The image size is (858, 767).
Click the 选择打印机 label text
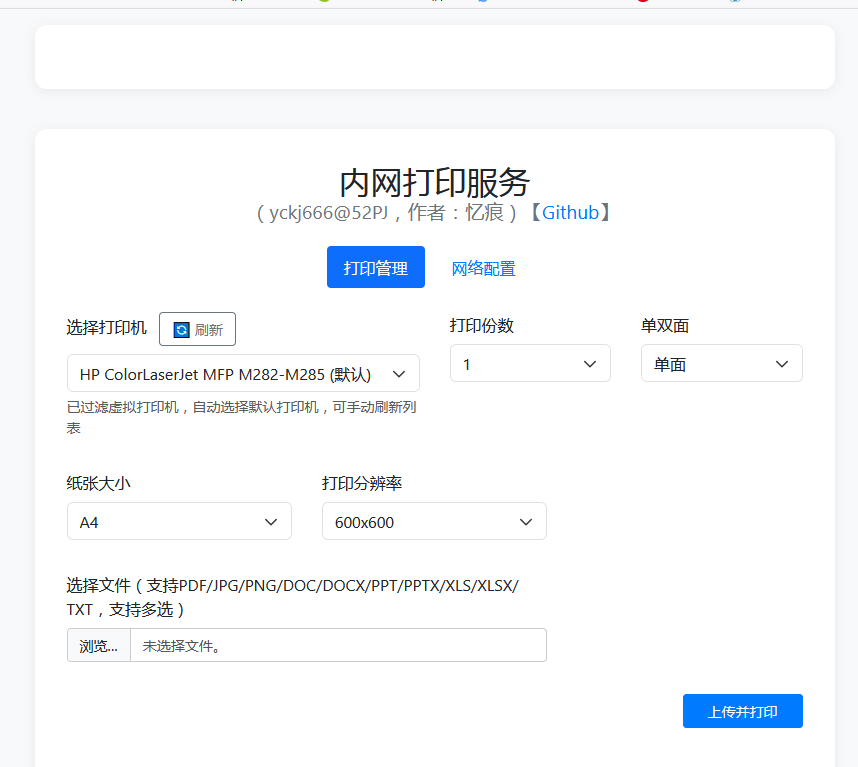point(107,328)
